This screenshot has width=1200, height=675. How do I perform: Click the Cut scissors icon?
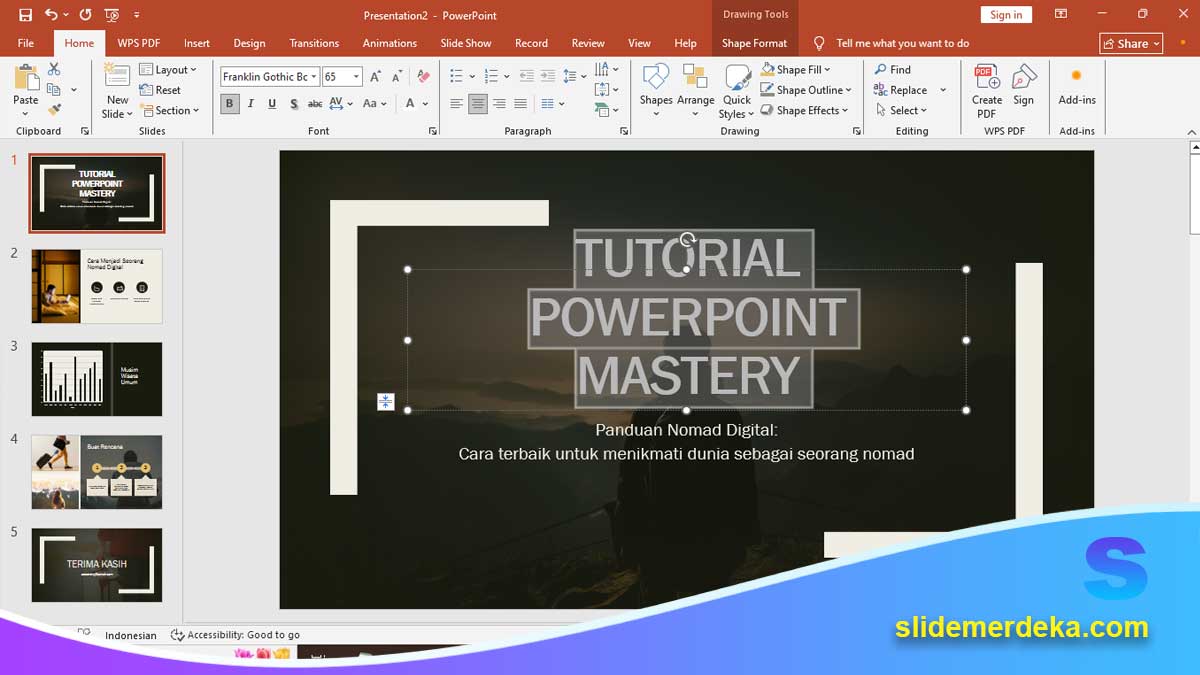pyautogui.click(x=54, y=69)
